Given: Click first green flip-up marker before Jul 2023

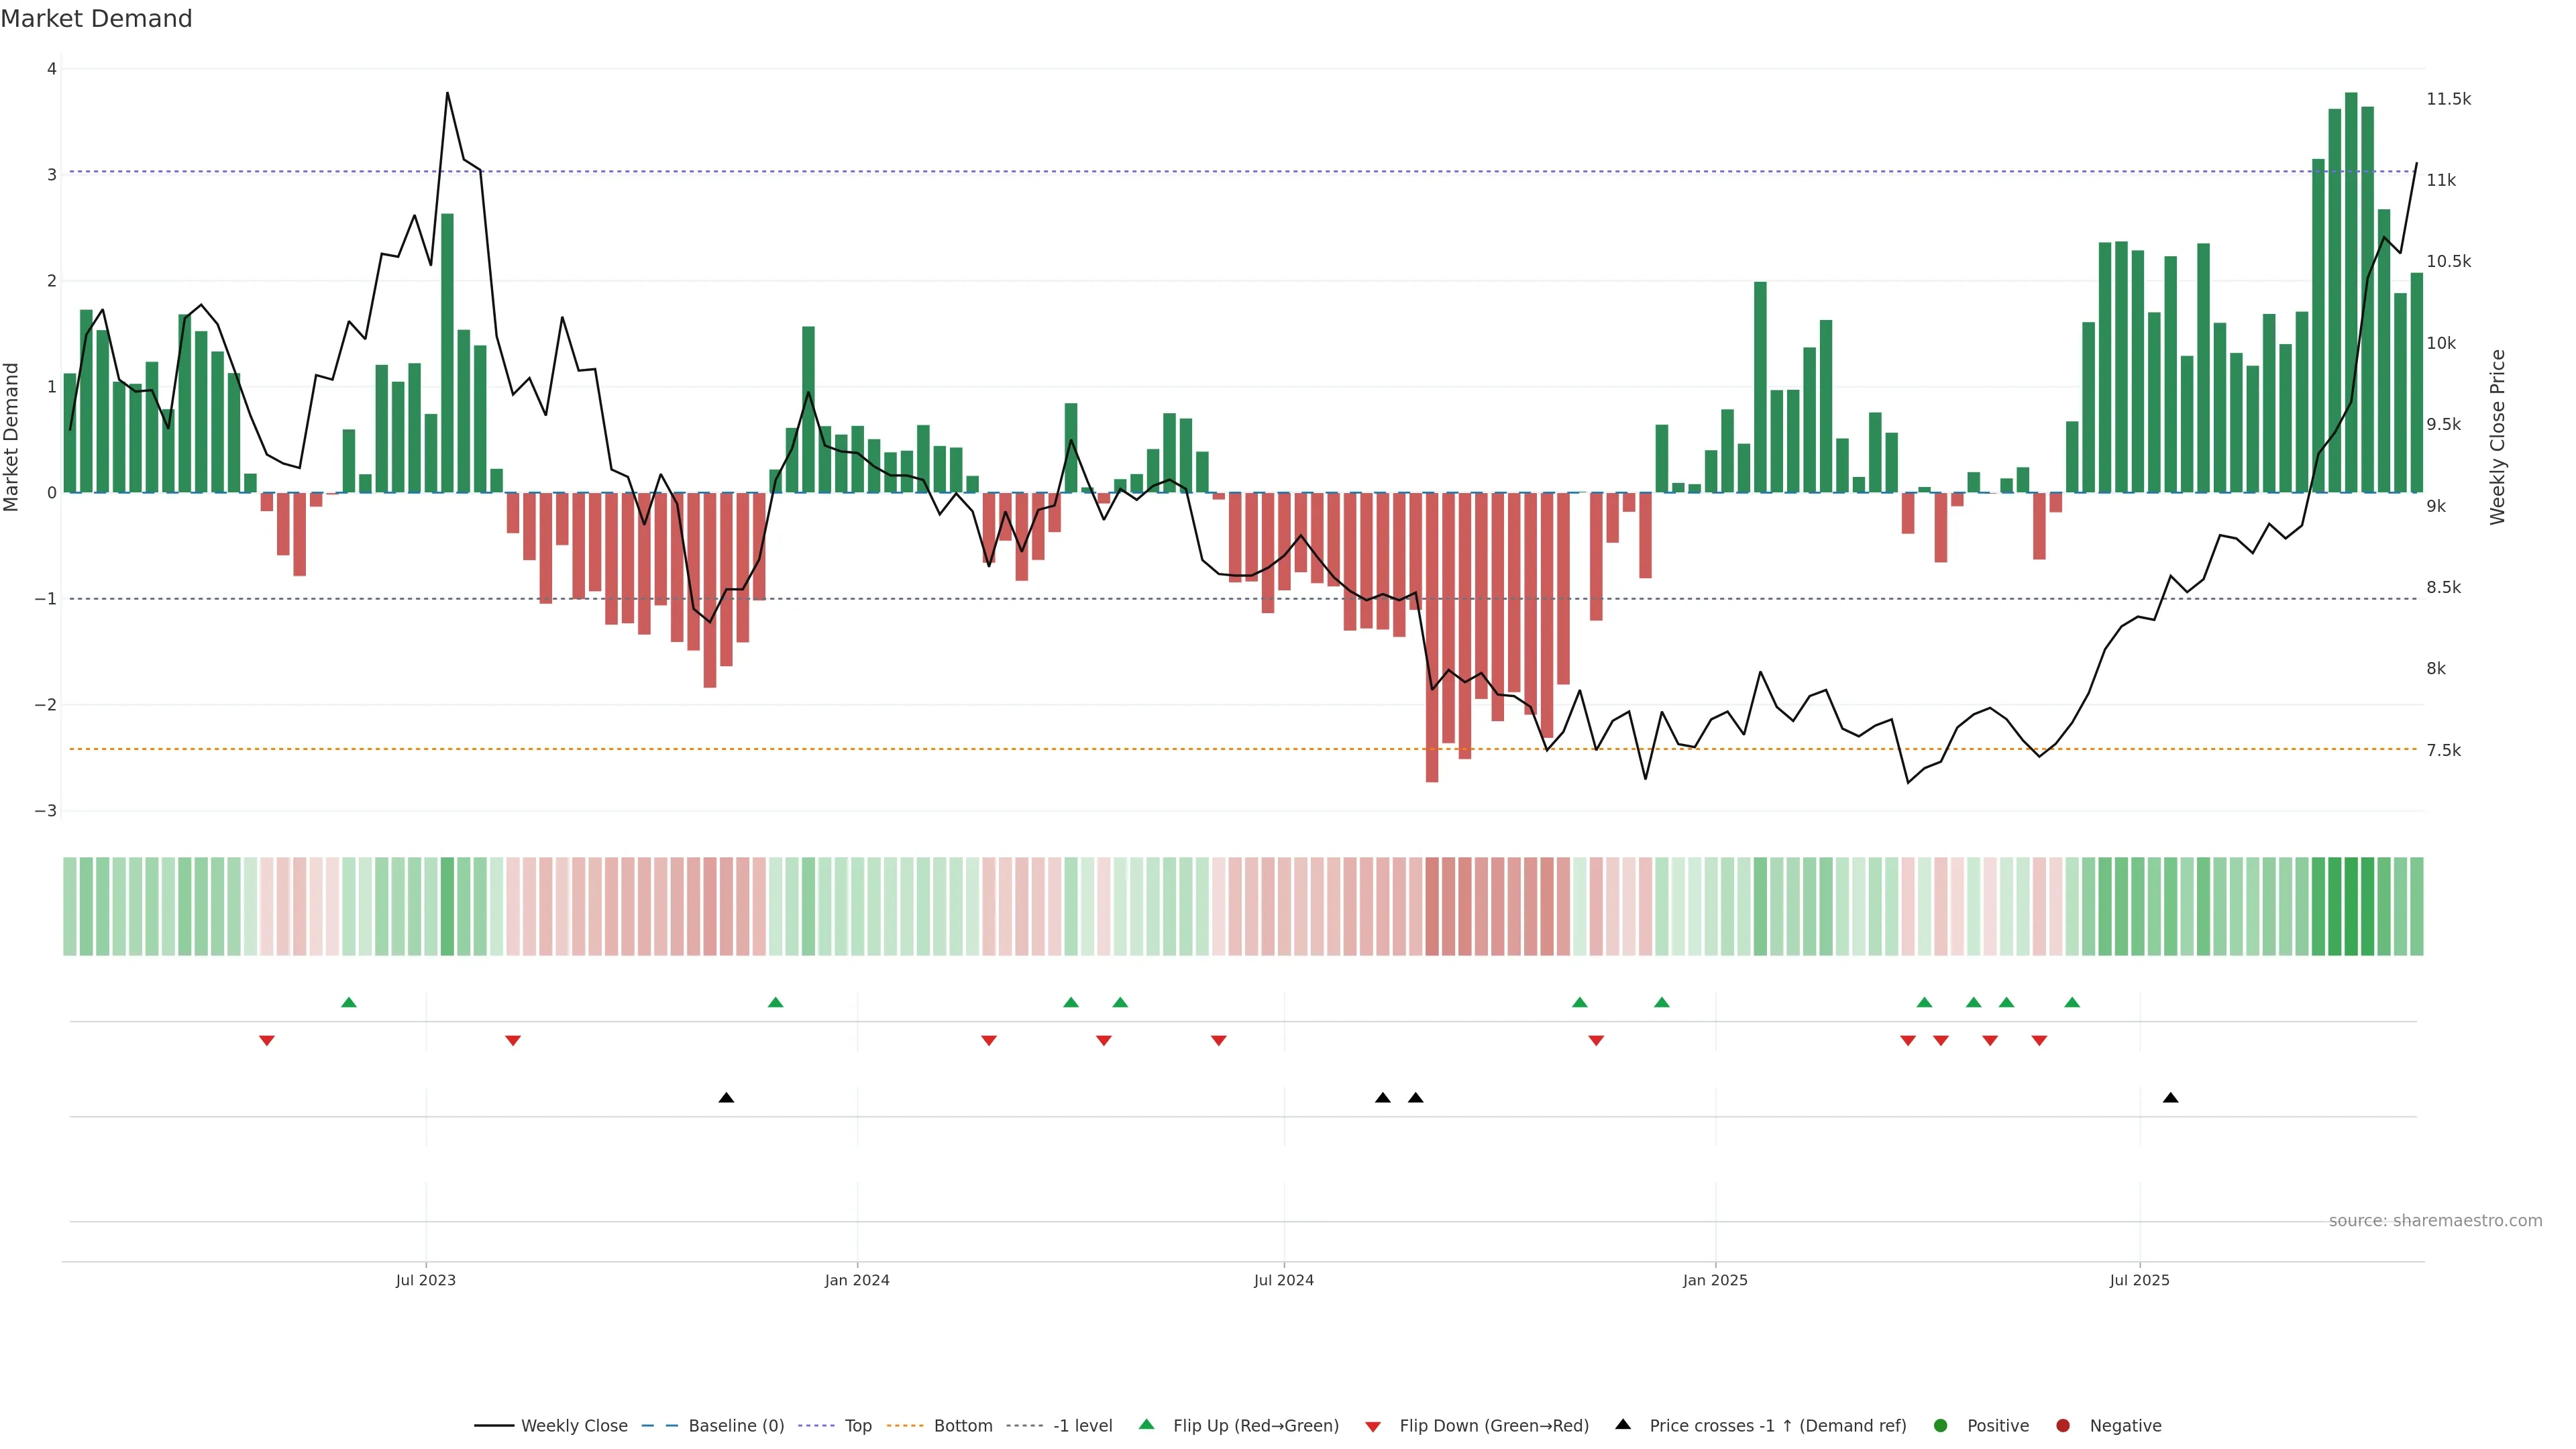Looking at the screenshot, I should (x=349, y=1002).
